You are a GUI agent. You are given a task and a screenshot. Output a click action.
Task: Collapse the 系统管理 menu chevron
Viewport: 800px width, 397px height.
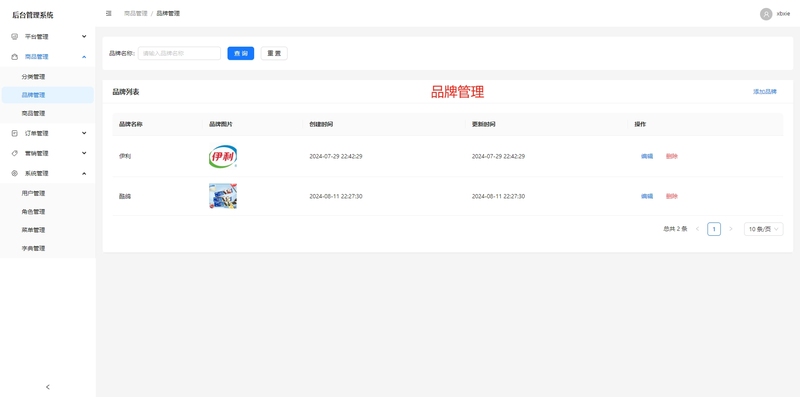(84, 173)
